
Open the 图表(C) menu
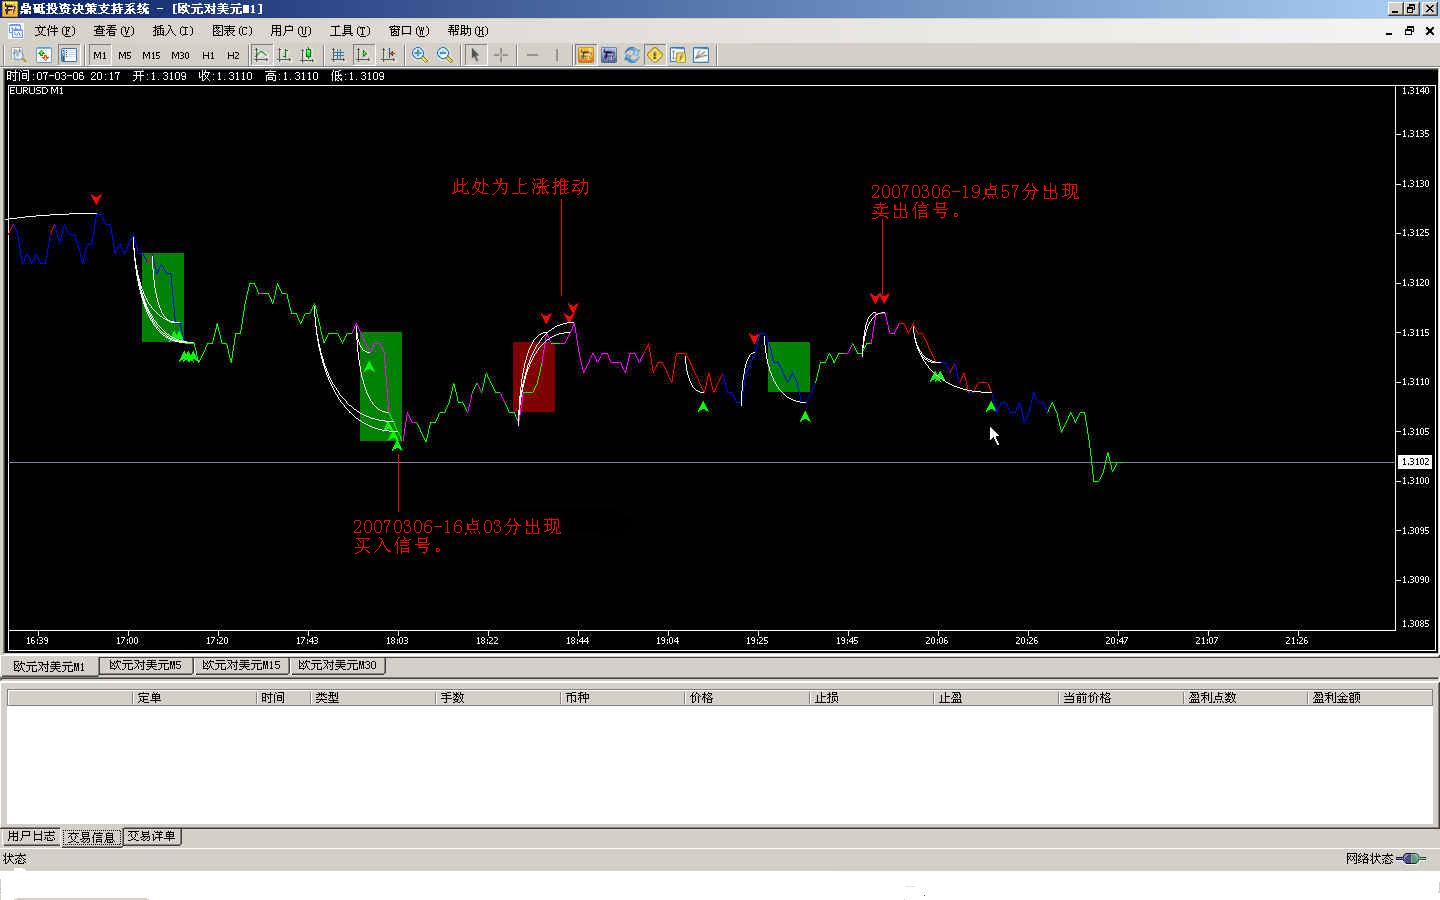pyautogui.click(x=232, y=31)
